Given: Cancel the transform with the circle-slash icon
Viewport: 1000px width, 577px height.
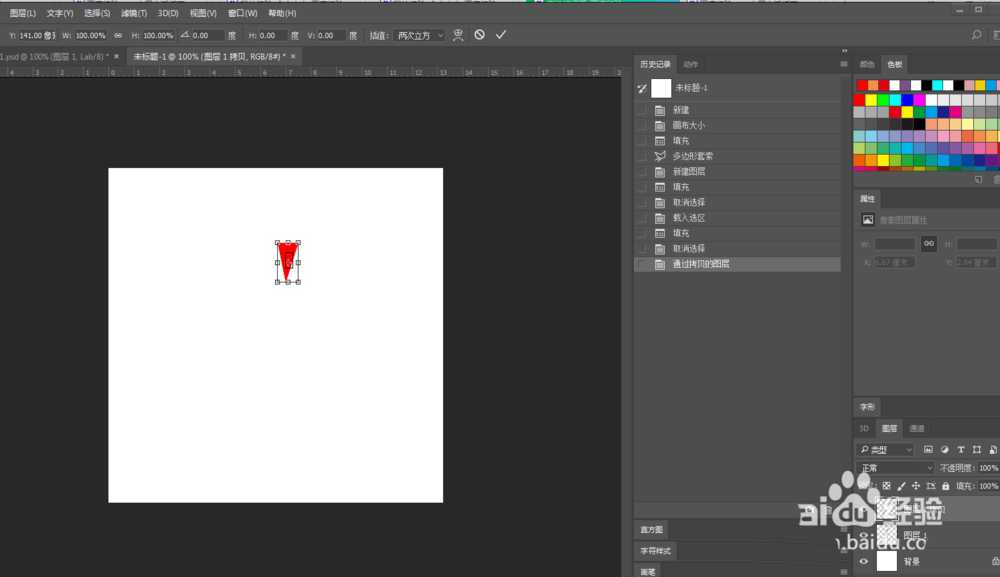Looking at the screenshot, I should pyautogui.click(x=480, y=35).
